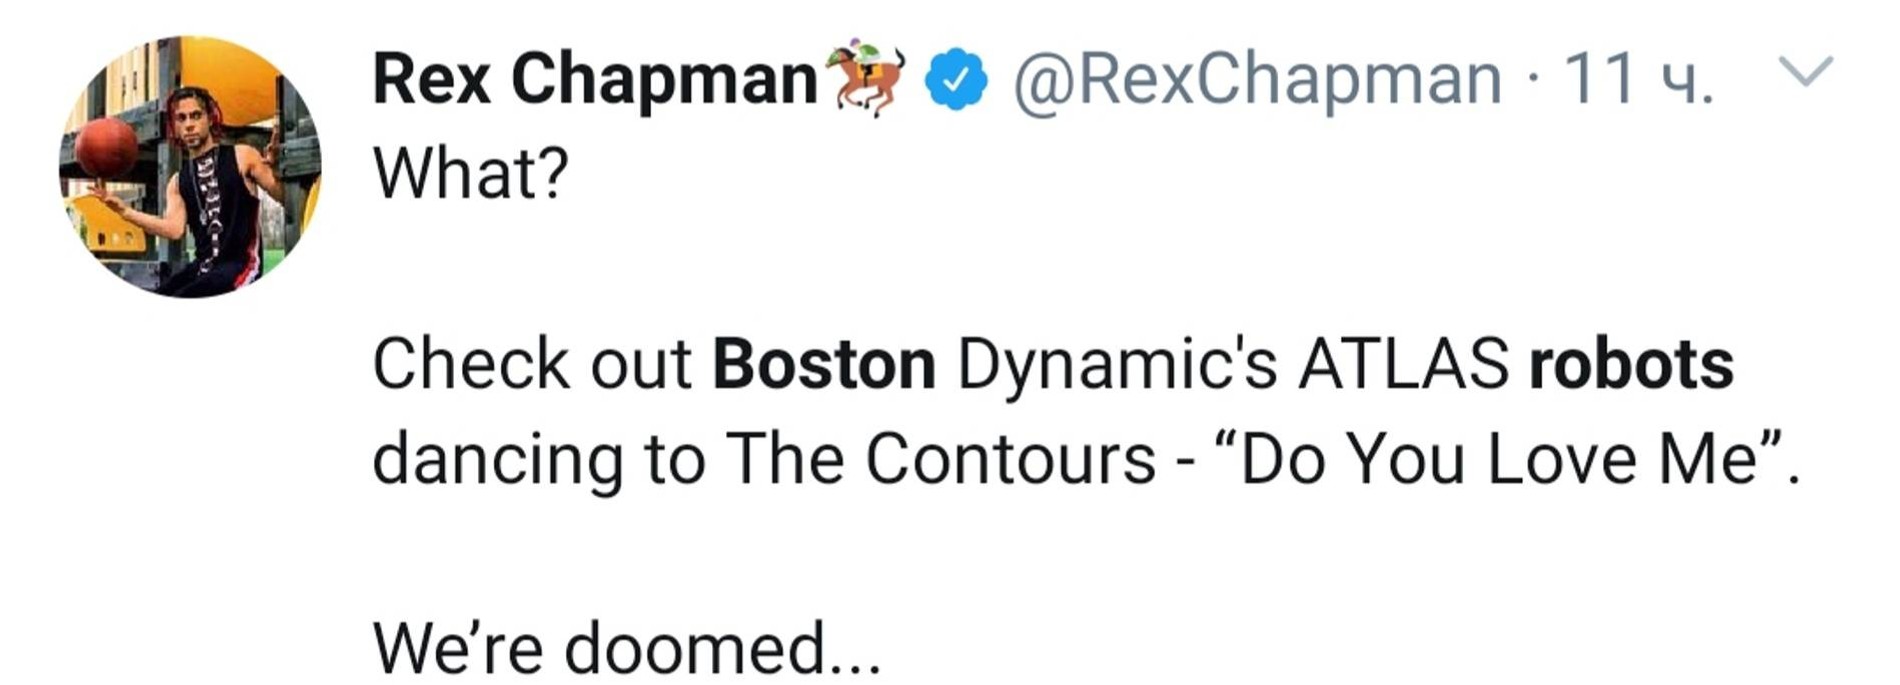Click the bold word "Boston"
This screenshot has height=685, width=1900.
click(824, 364)
